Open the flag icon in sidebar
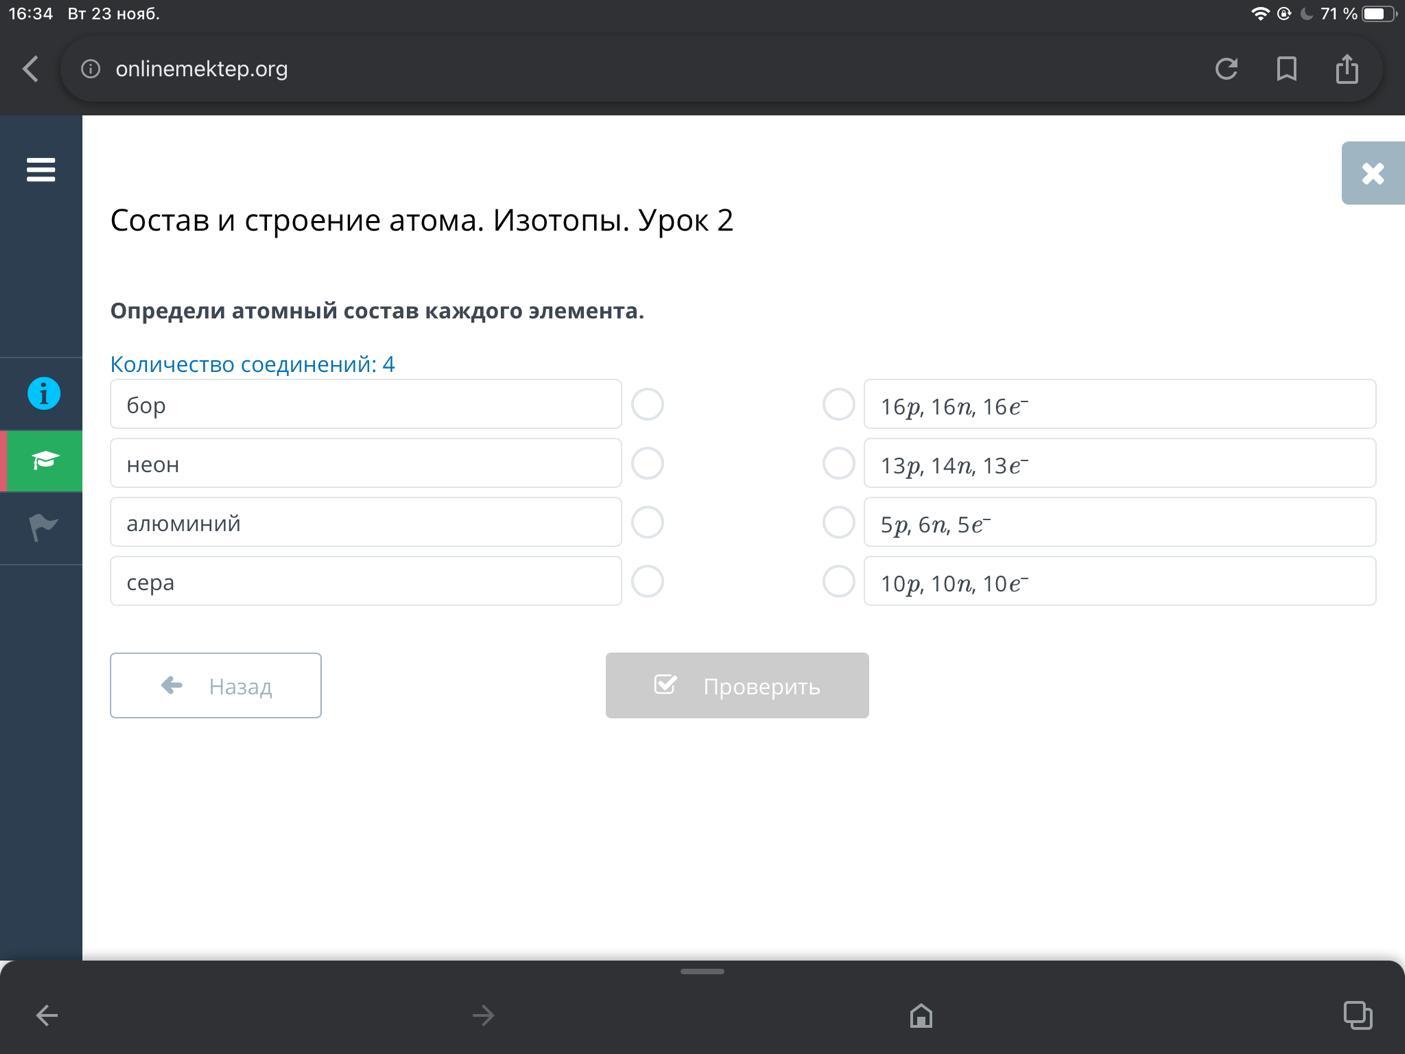Screen dimensions: 1405x1054 pyautogui.click(x=43, y=527)
